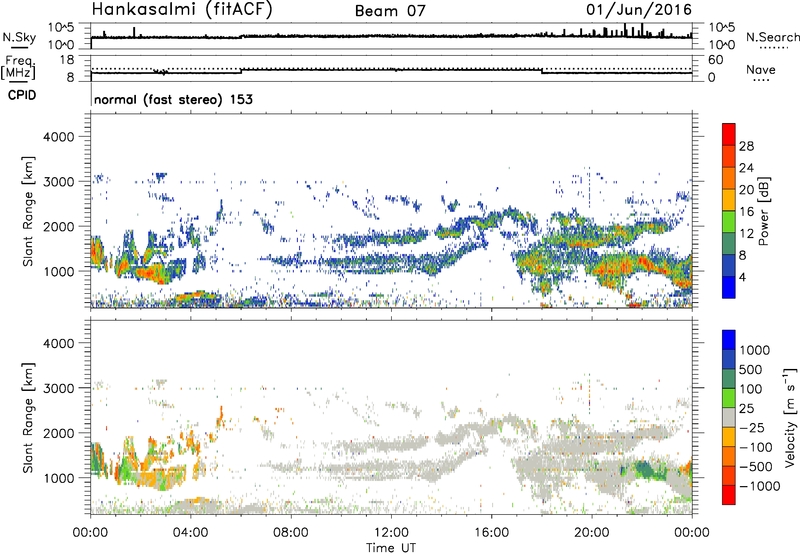Click the 'Freq. [MHz]' axis label
800x554 pixels.
18,67
